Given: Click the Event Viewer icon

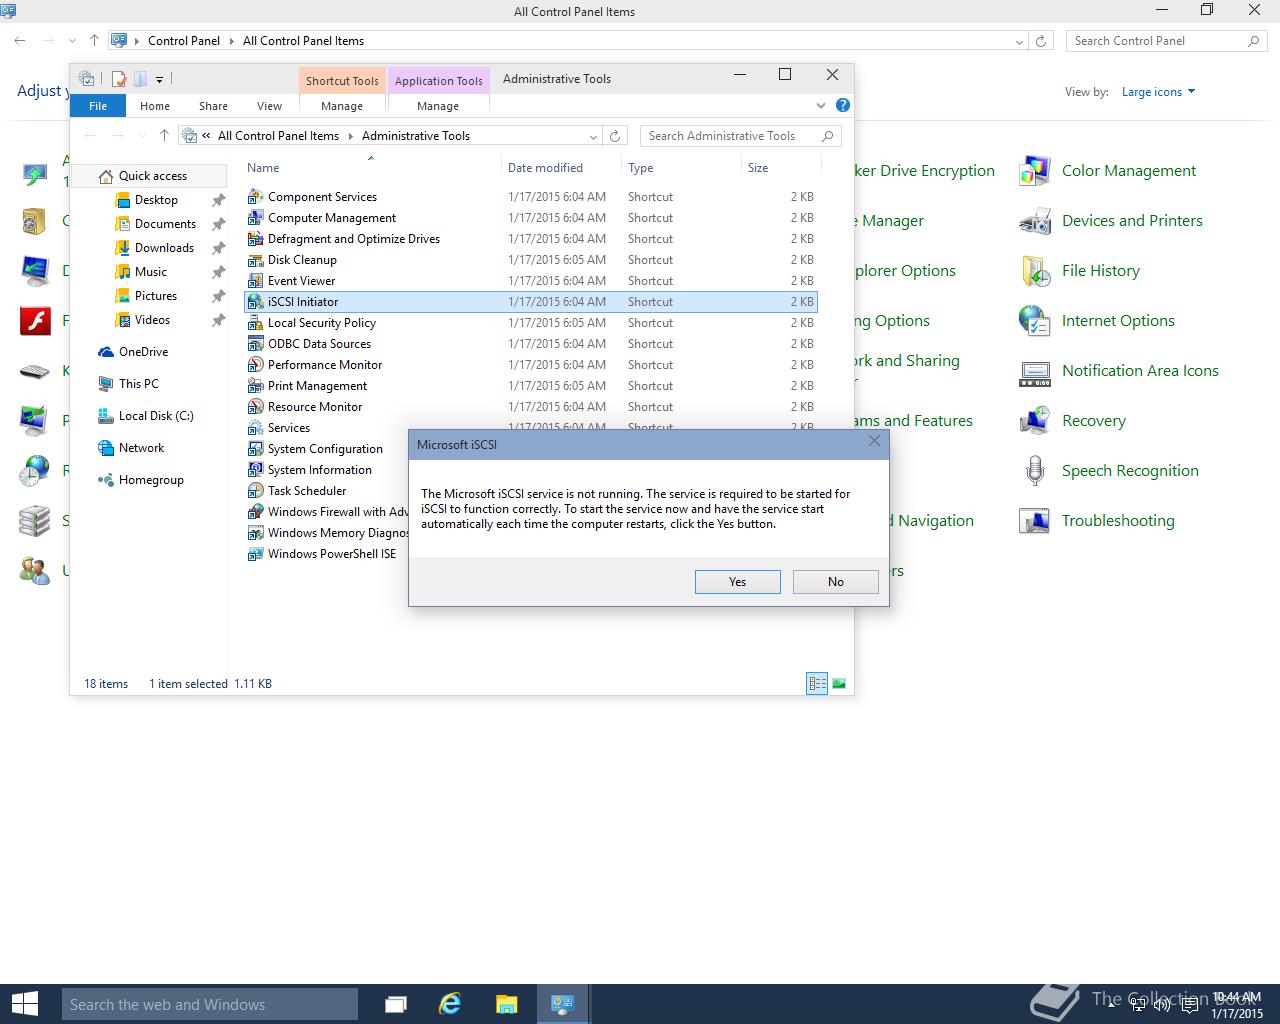Looking at the screenshot, I should tap(255, 281).
